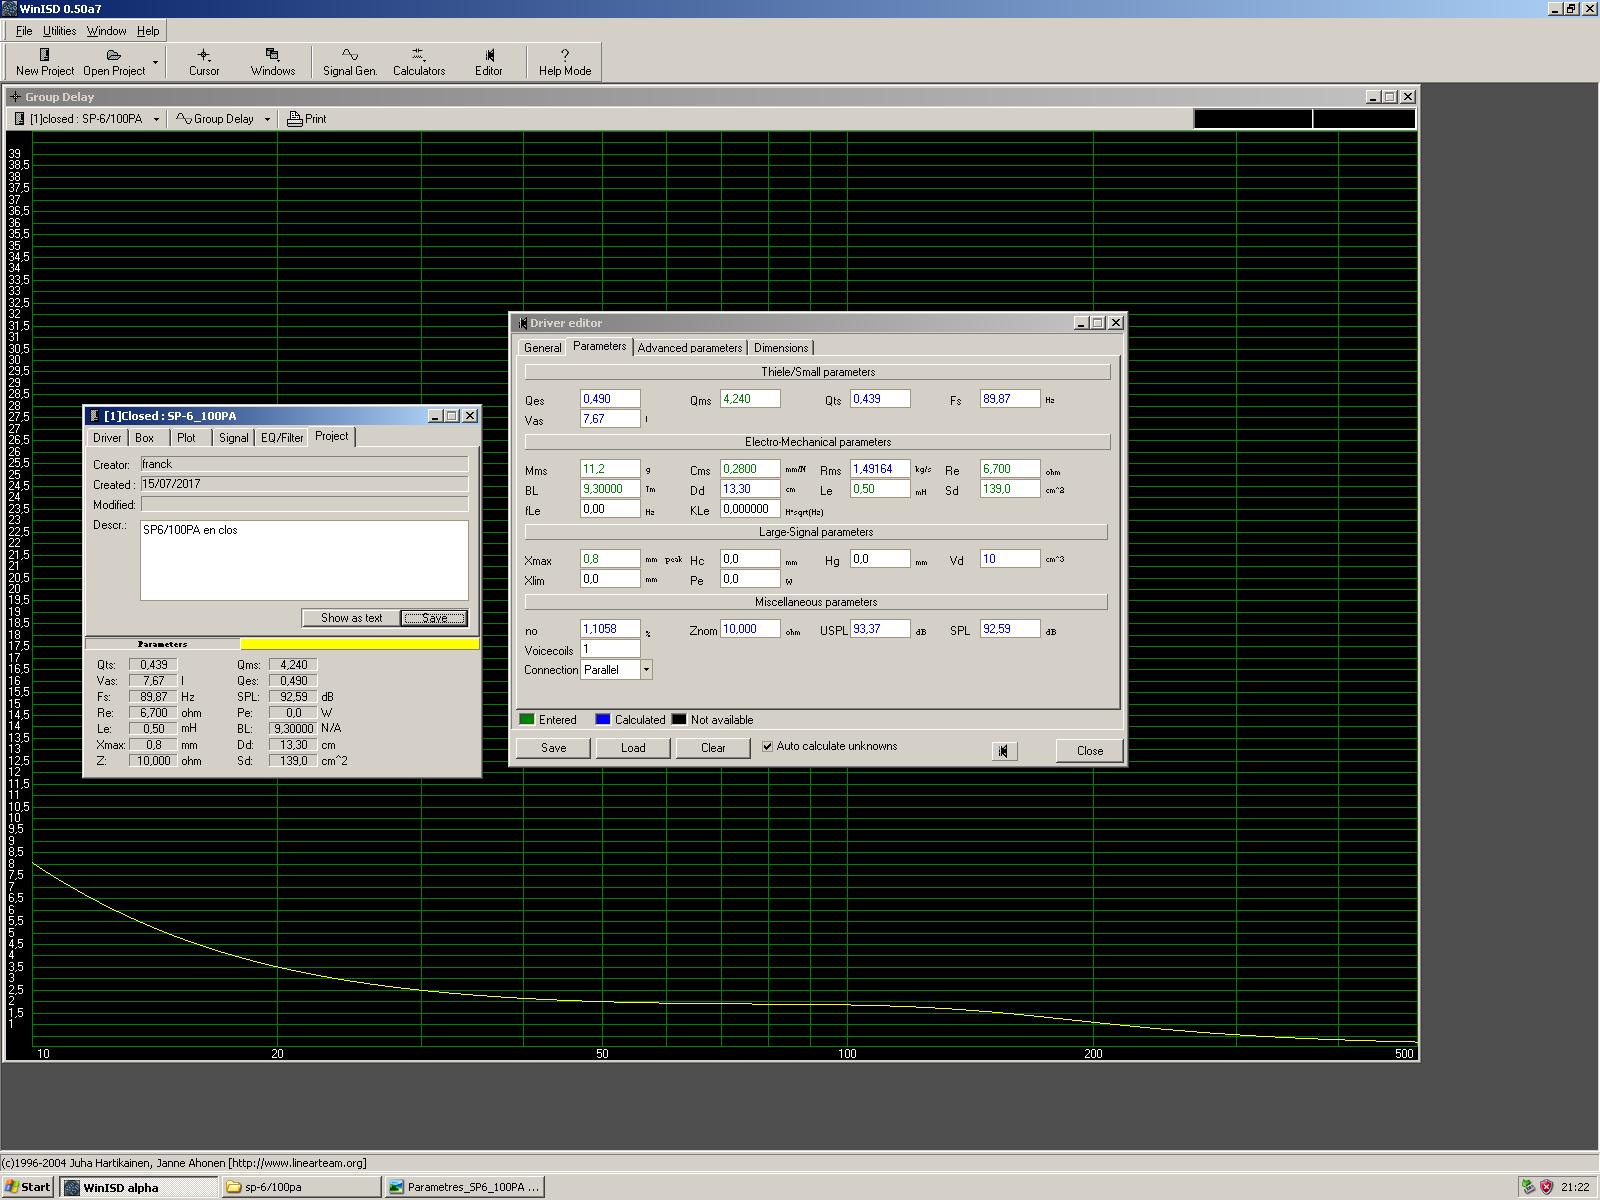Open the driver Editor from toolbar
The height and width of the screenshot is (1200, 1600).
pos(488,61)
